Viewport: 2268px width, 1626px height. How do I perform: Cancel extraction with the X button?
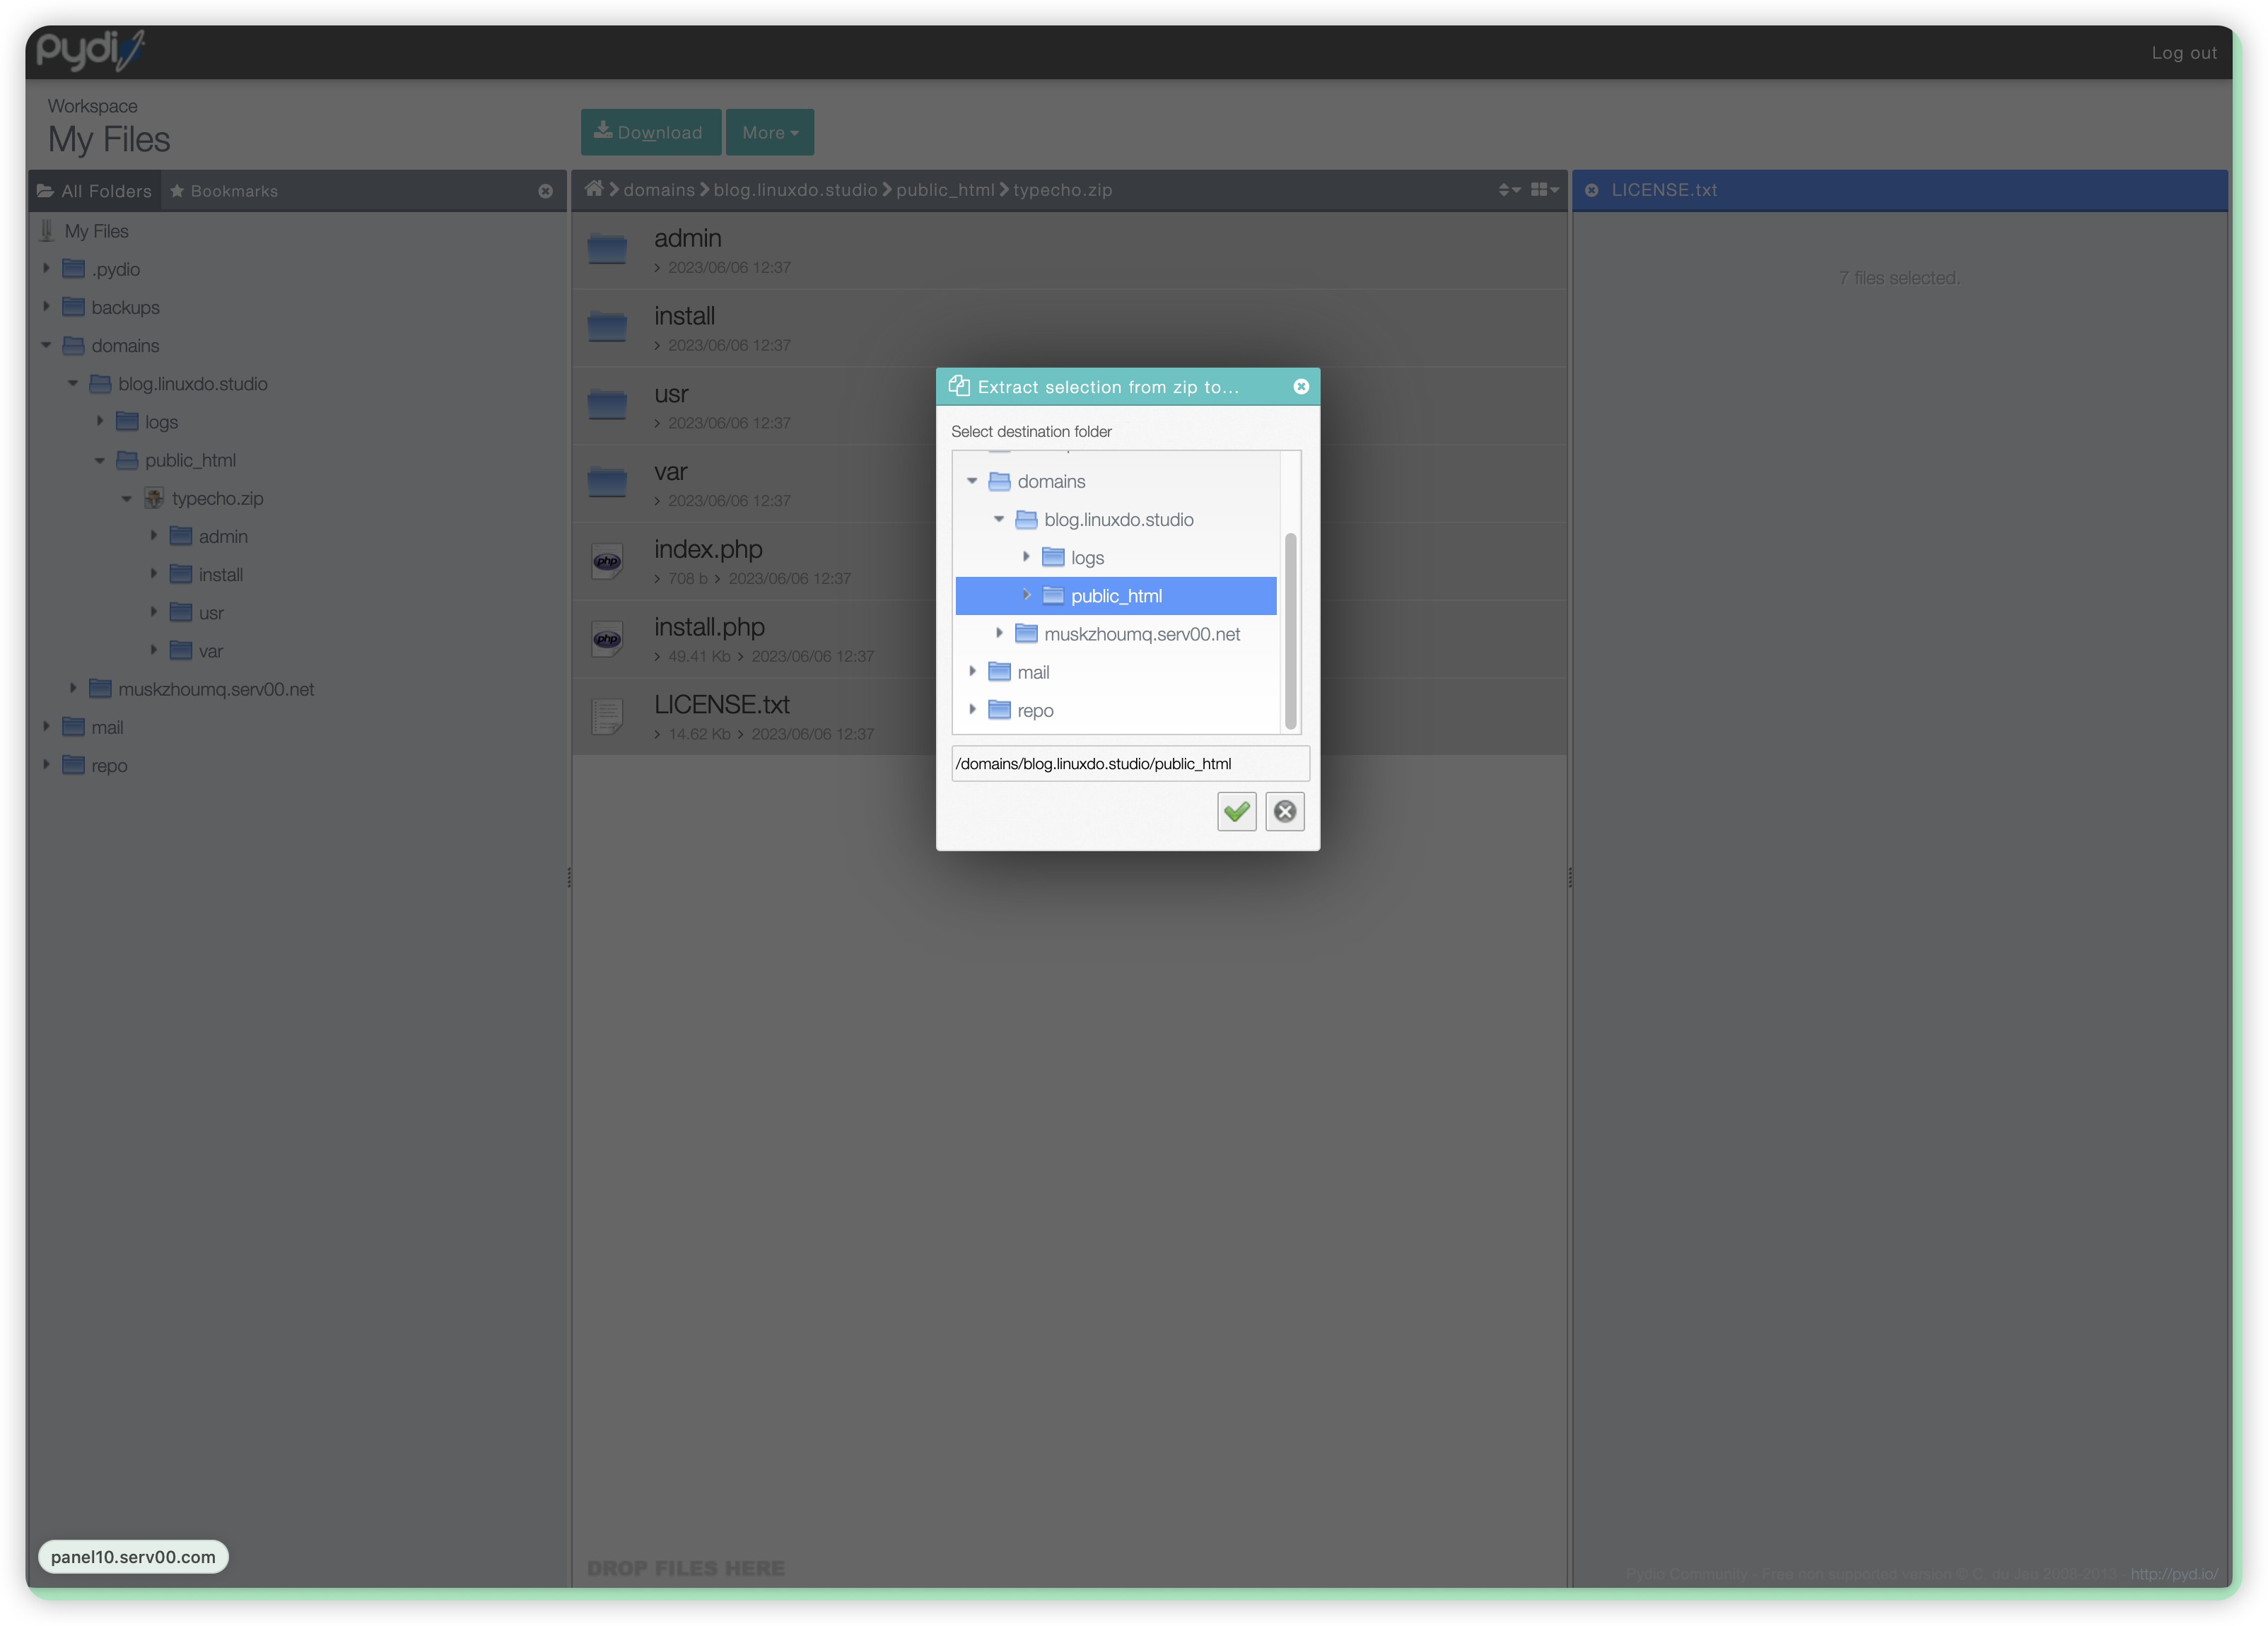[1285, 811]
